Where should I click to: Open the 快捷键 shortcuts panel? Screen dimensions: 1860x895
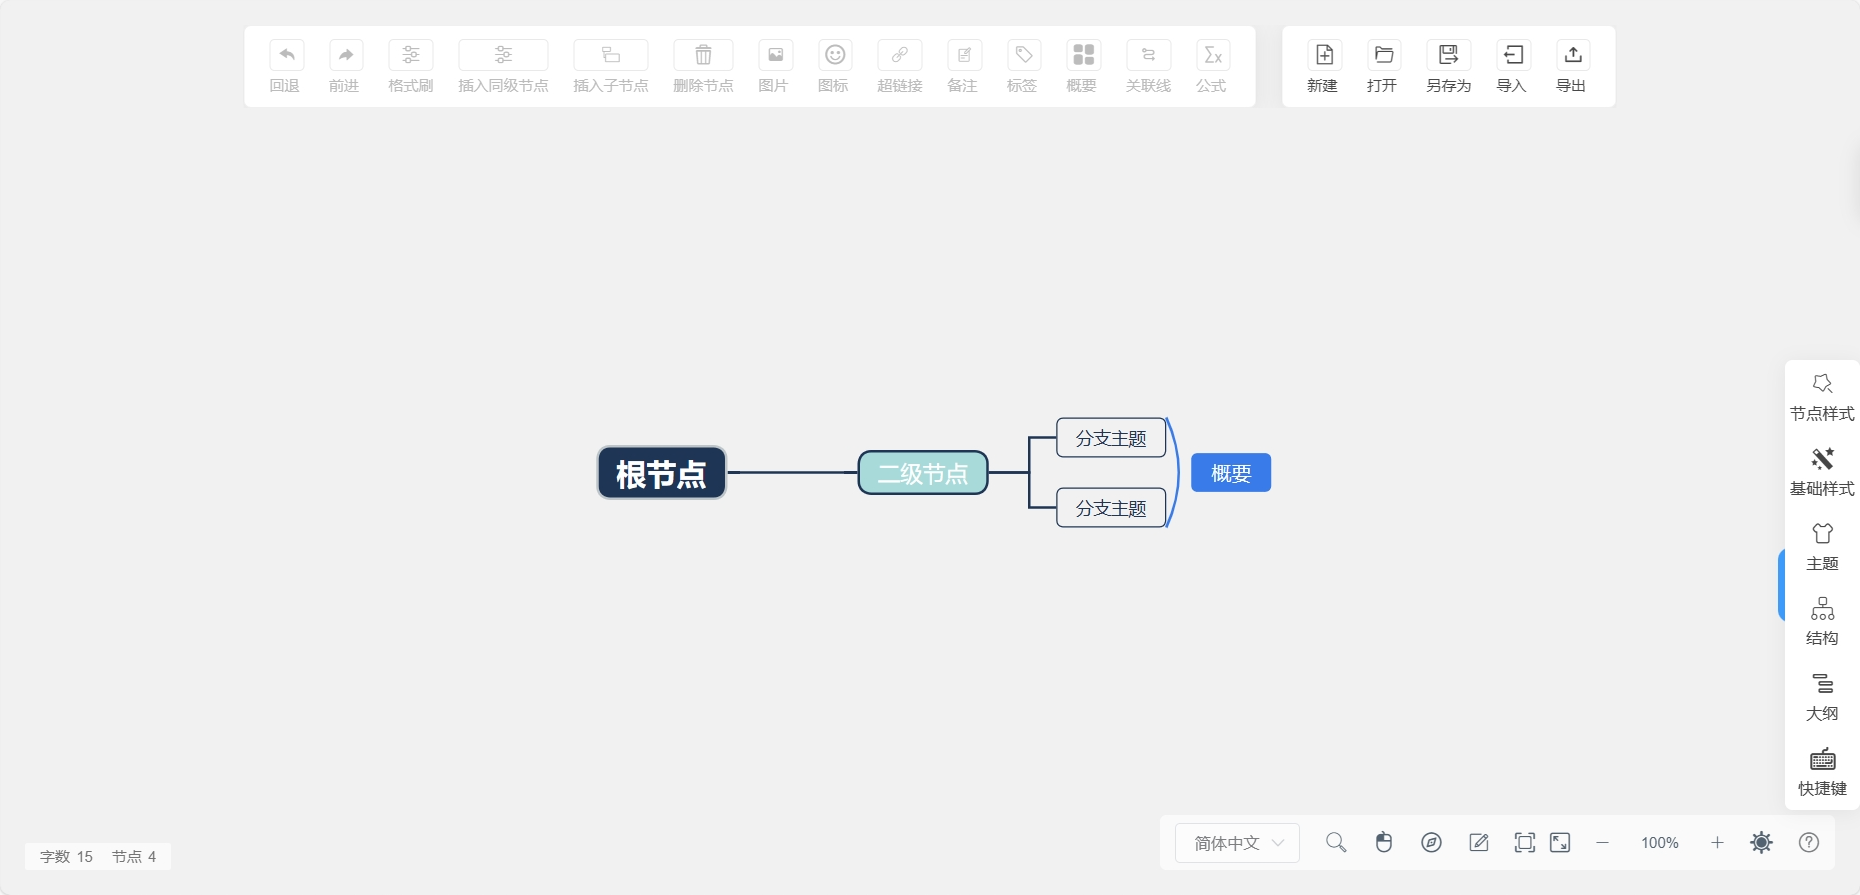tap(1822, 772)
